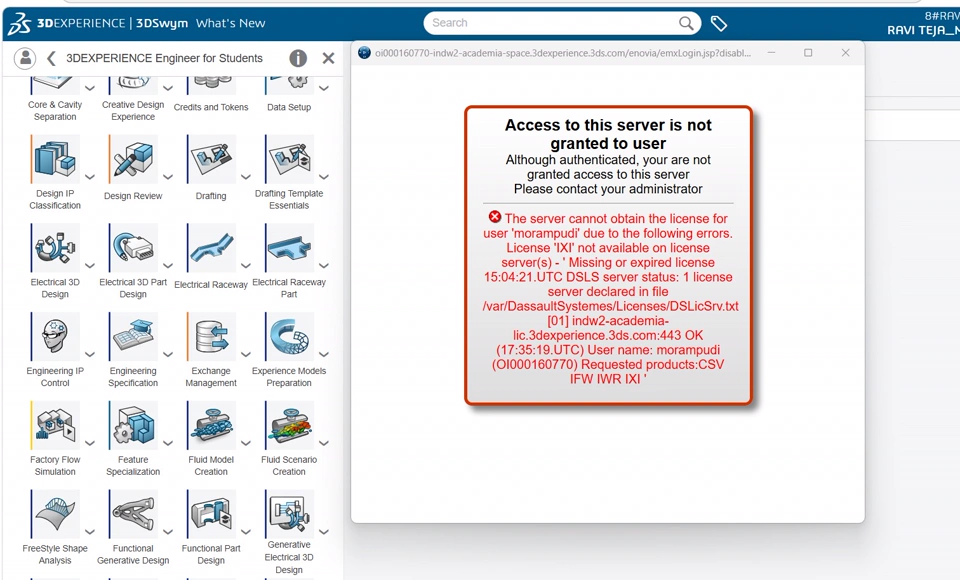Image resolution: width=960 pixels, height=580 pixels.
Task: Expand chevron next to Design IP Classification
Action: pos(90,177)
